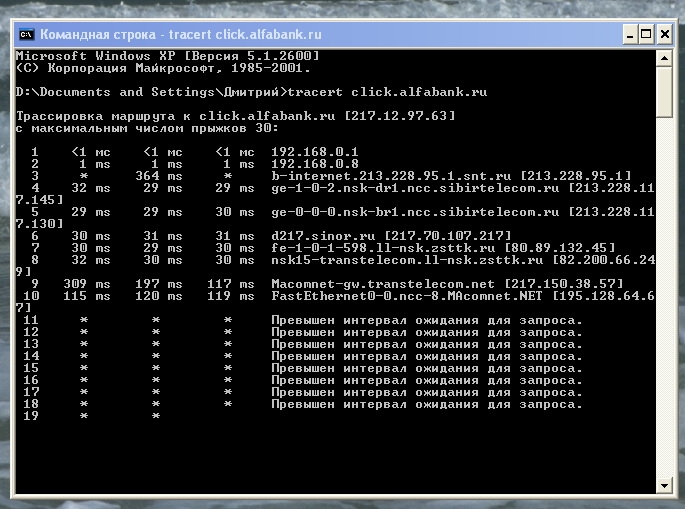Click the '364 ms' value in hop 3
685x509 pixels.
click(159, 176)
